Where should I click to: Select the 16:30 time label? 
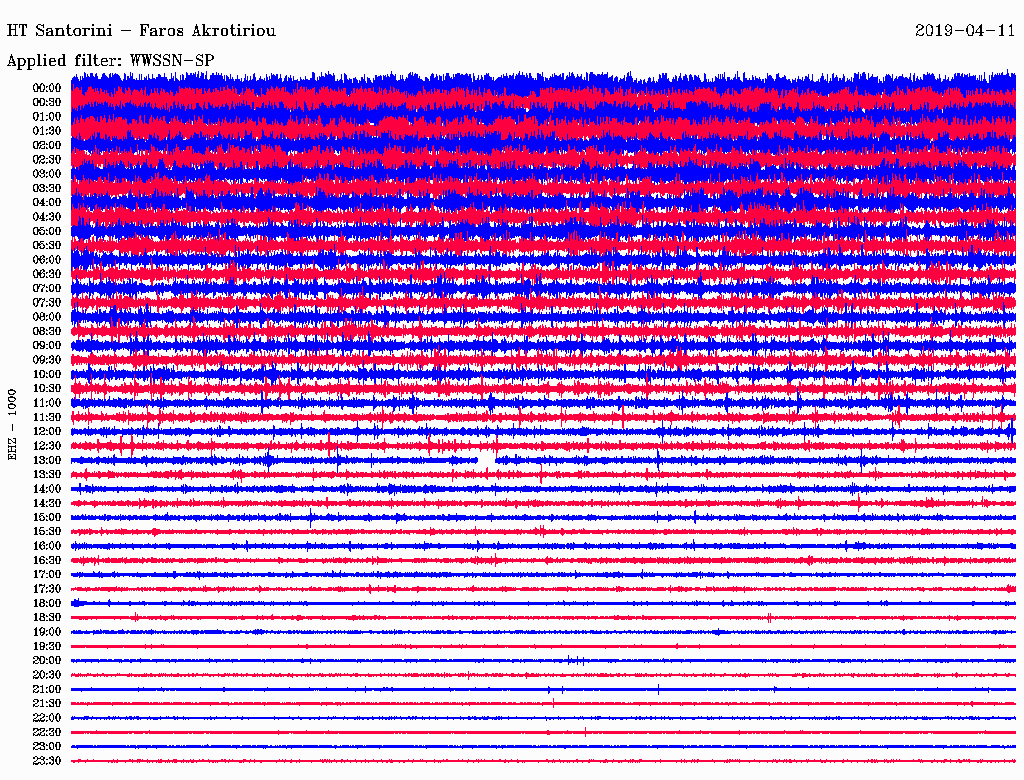47,561
